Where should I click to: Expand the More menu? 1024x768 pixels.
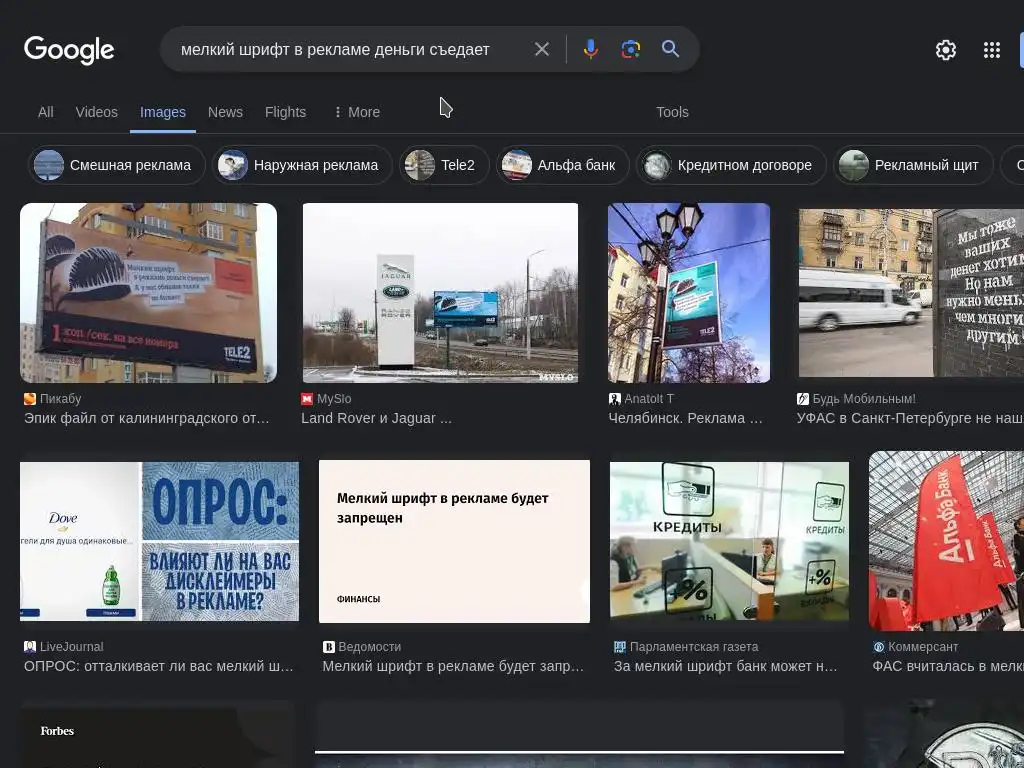click(357, 112)
